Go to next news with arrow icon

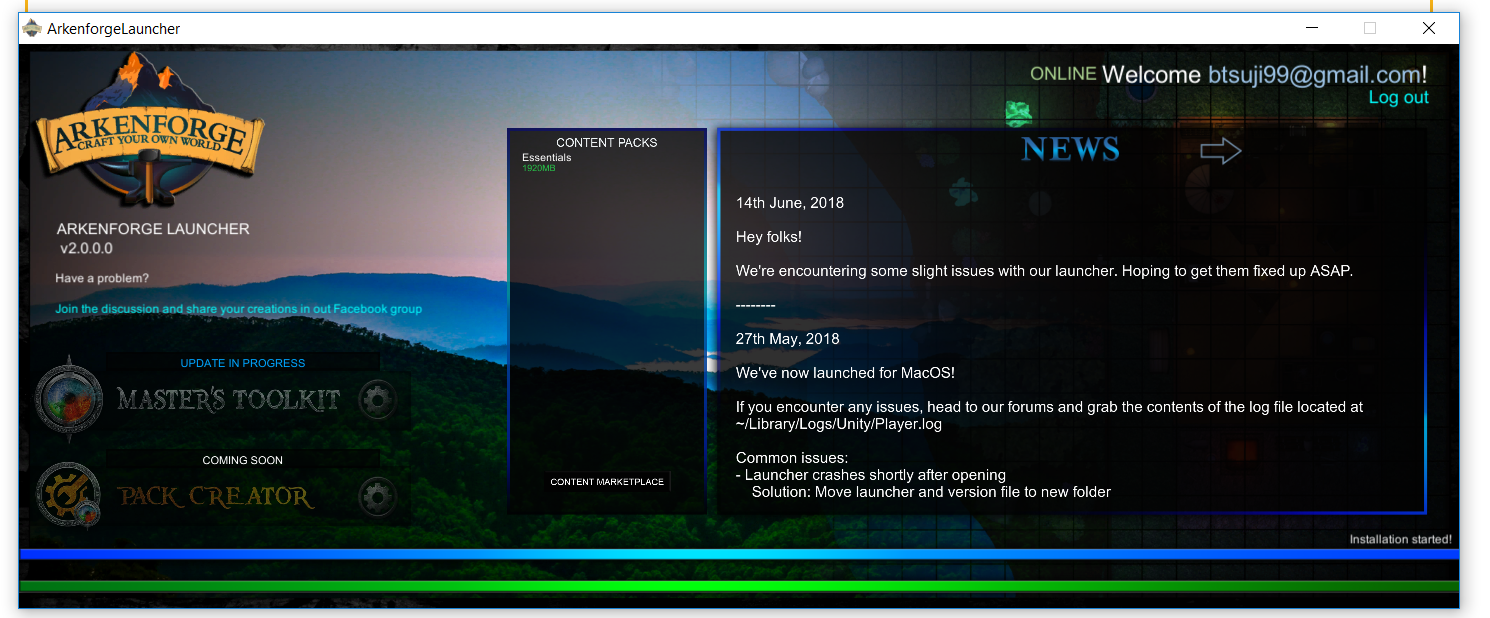[1220, 151]
